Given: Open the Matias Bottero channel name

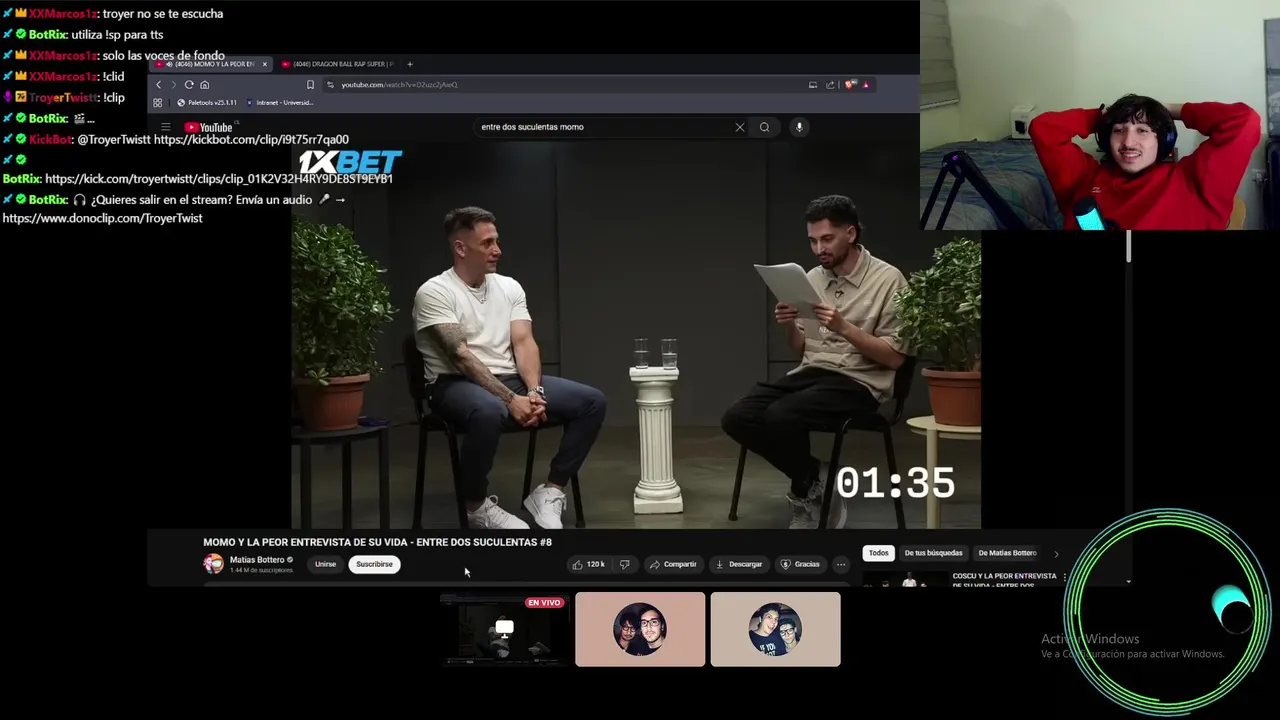Looking at the screenshot, I should coord(257,560).
